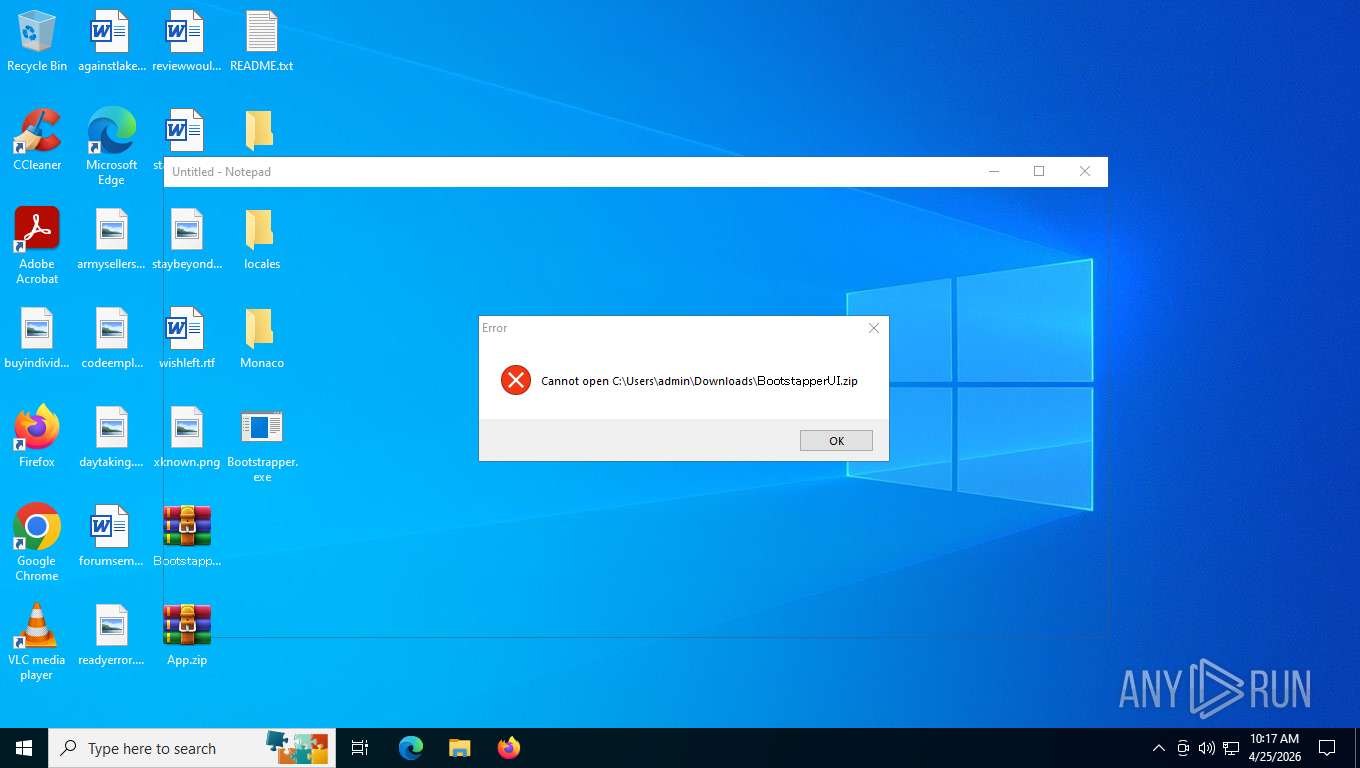
Task: Maximize the Untitled - Notepad window
Action: click(x=1039, y=171)
